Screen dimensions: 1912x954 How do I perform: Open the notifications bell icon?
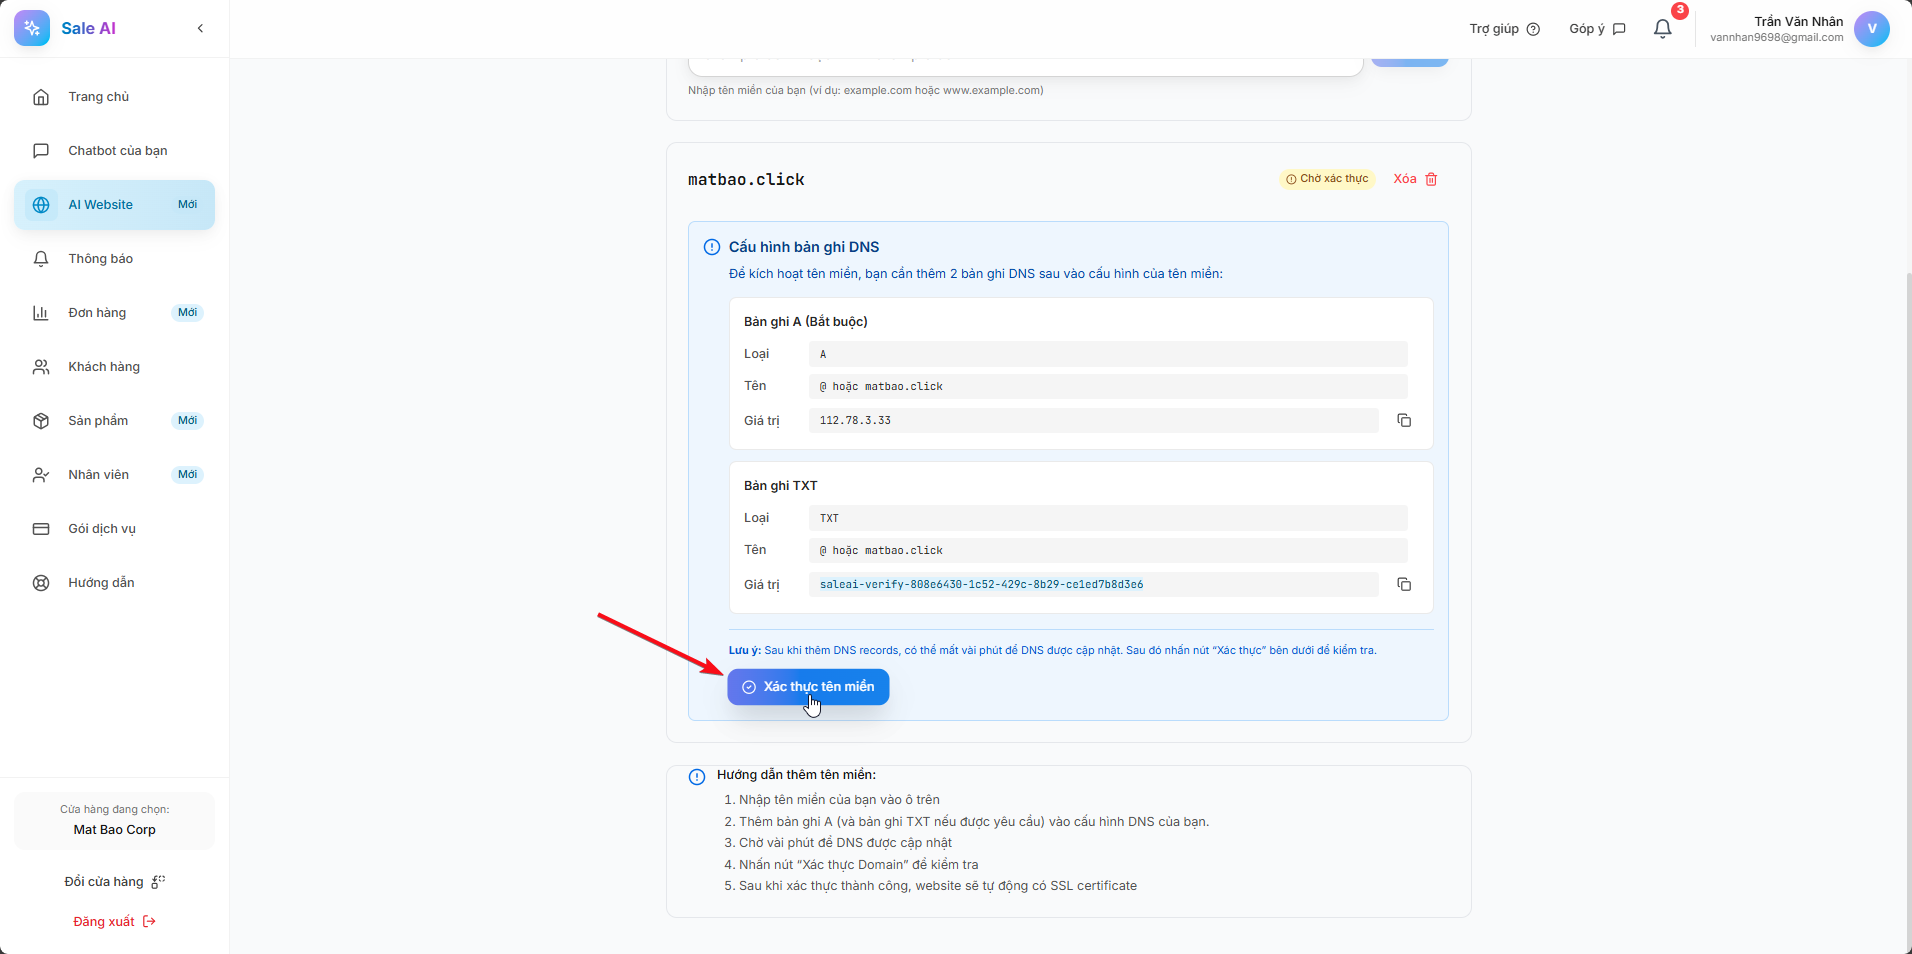tap(1662, 29)
